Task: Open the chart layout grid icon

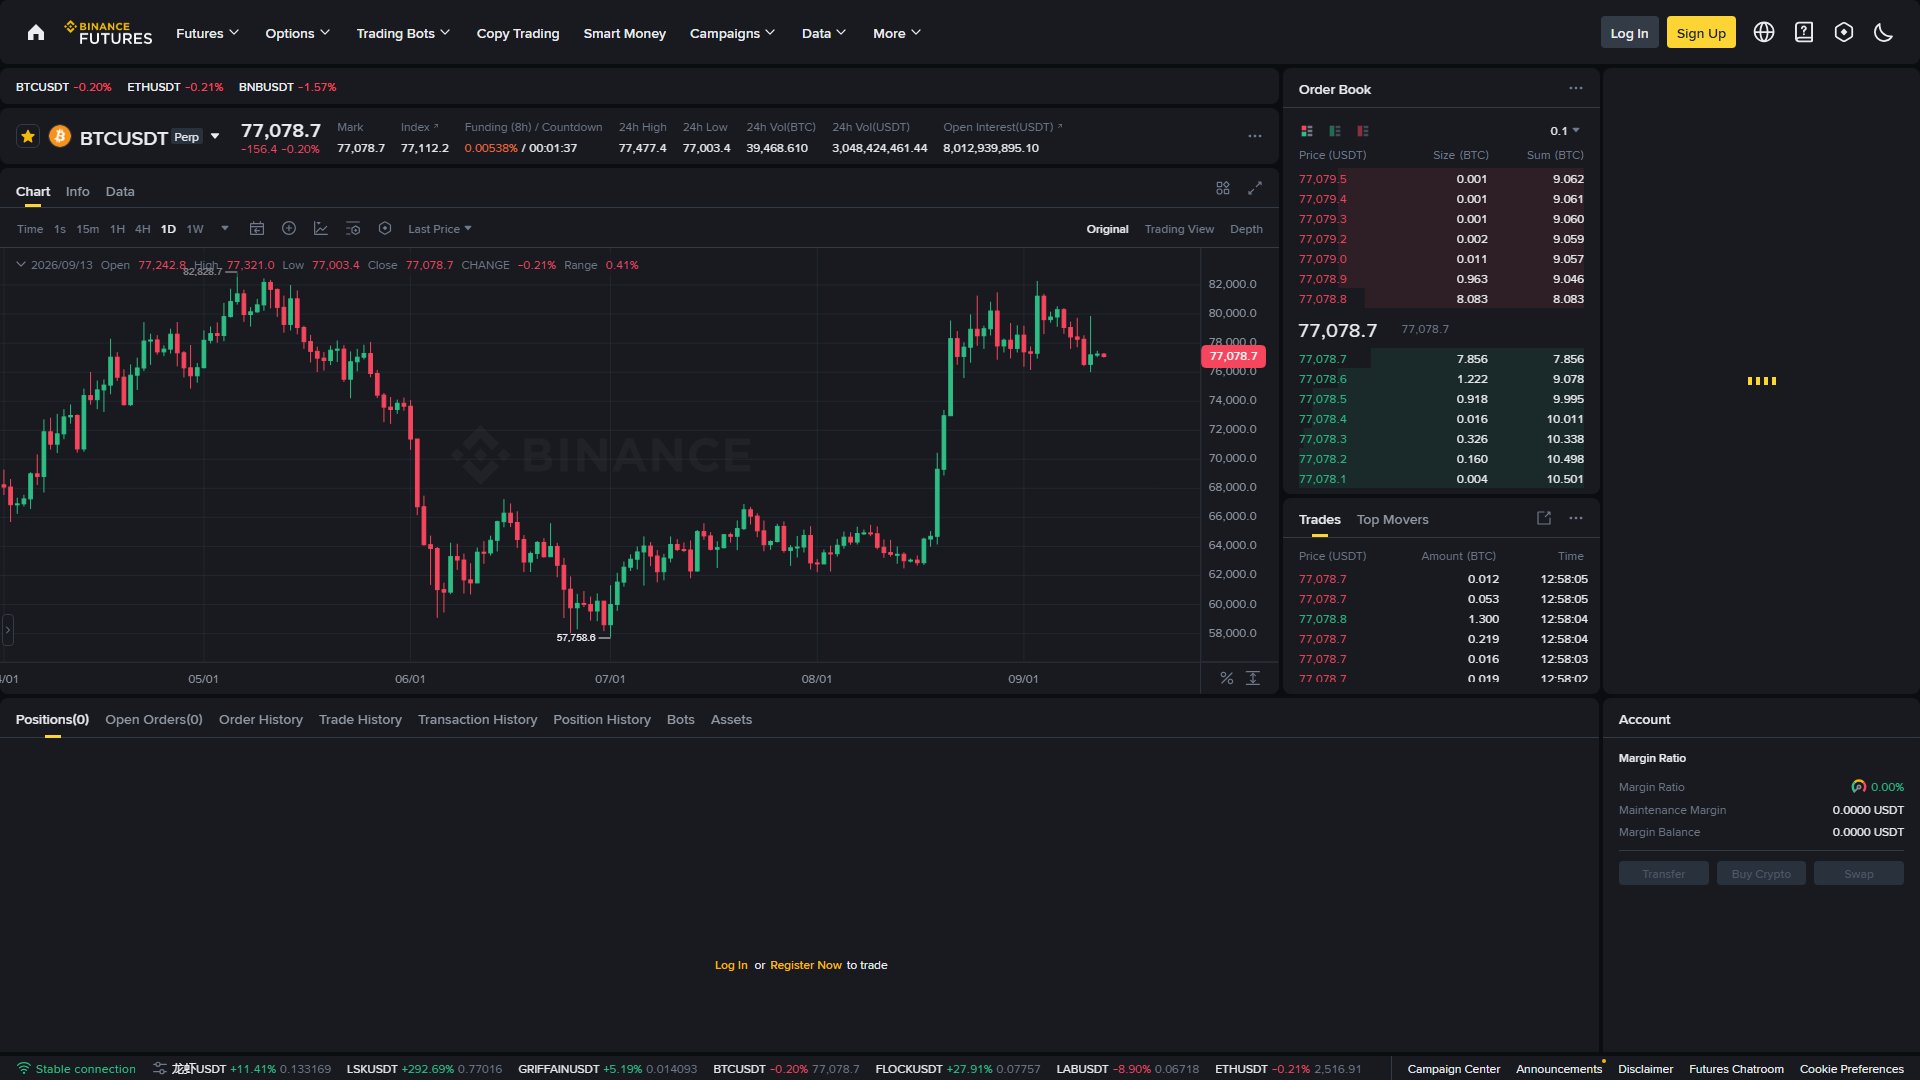Action: (x=1223, y=188)
